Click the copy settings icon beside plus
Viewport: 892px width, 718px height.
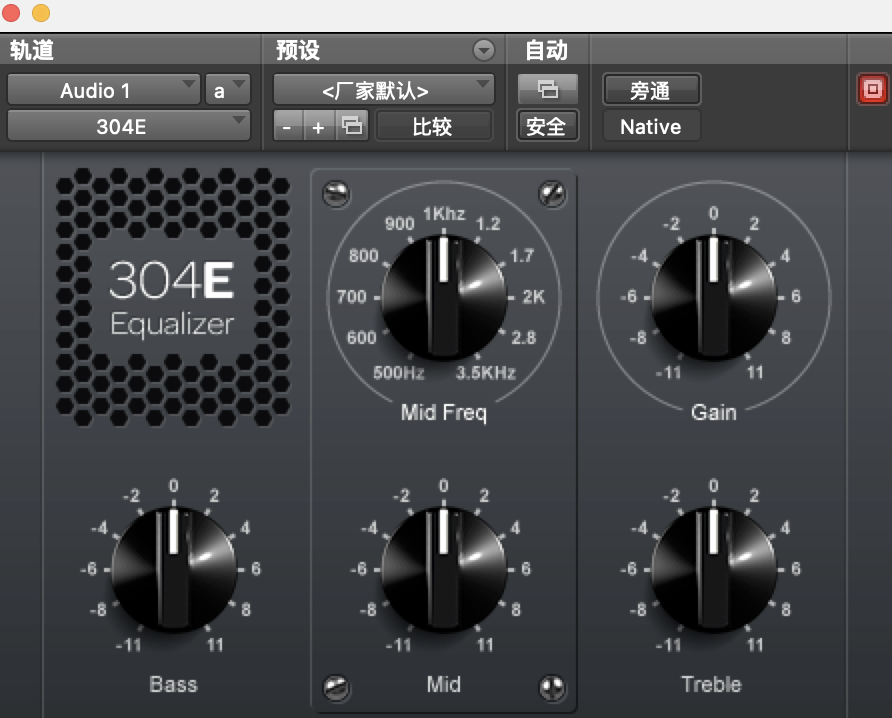pyautogui.click(x=352, y=126)
